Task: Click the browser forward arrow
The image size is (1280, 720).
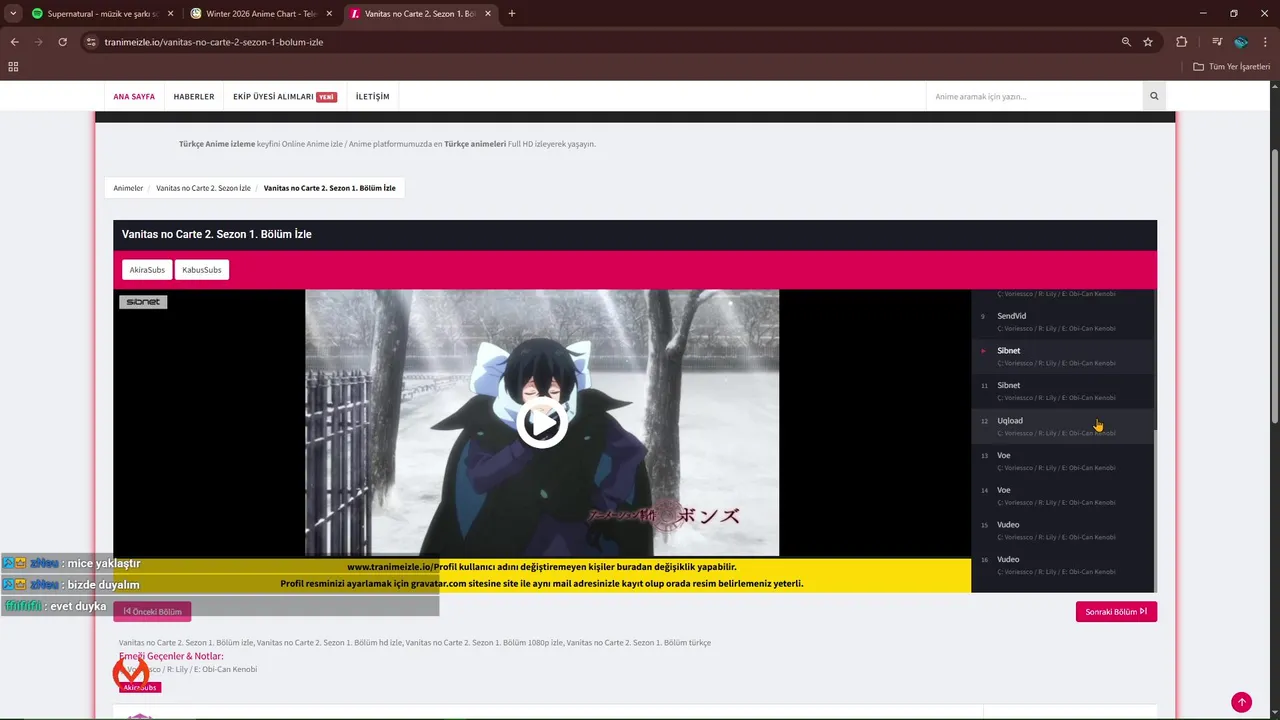Action: pos(38,42)
